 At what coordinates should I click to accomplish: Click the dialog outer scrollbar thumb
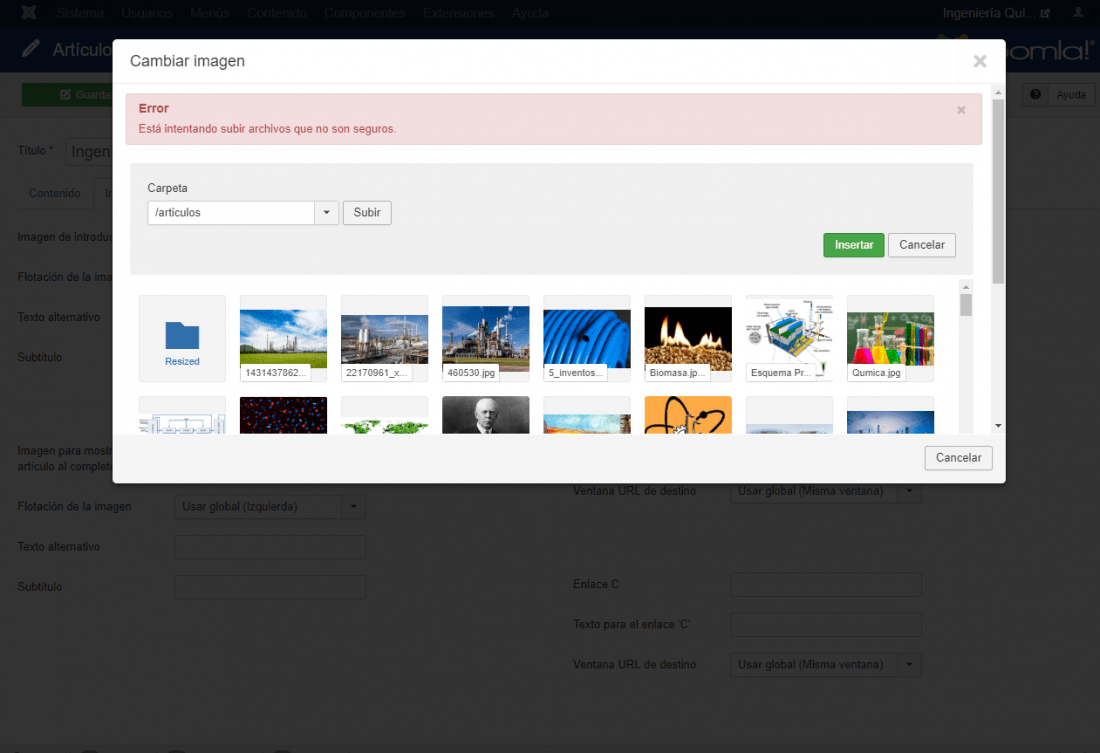[x=998, y=191]
